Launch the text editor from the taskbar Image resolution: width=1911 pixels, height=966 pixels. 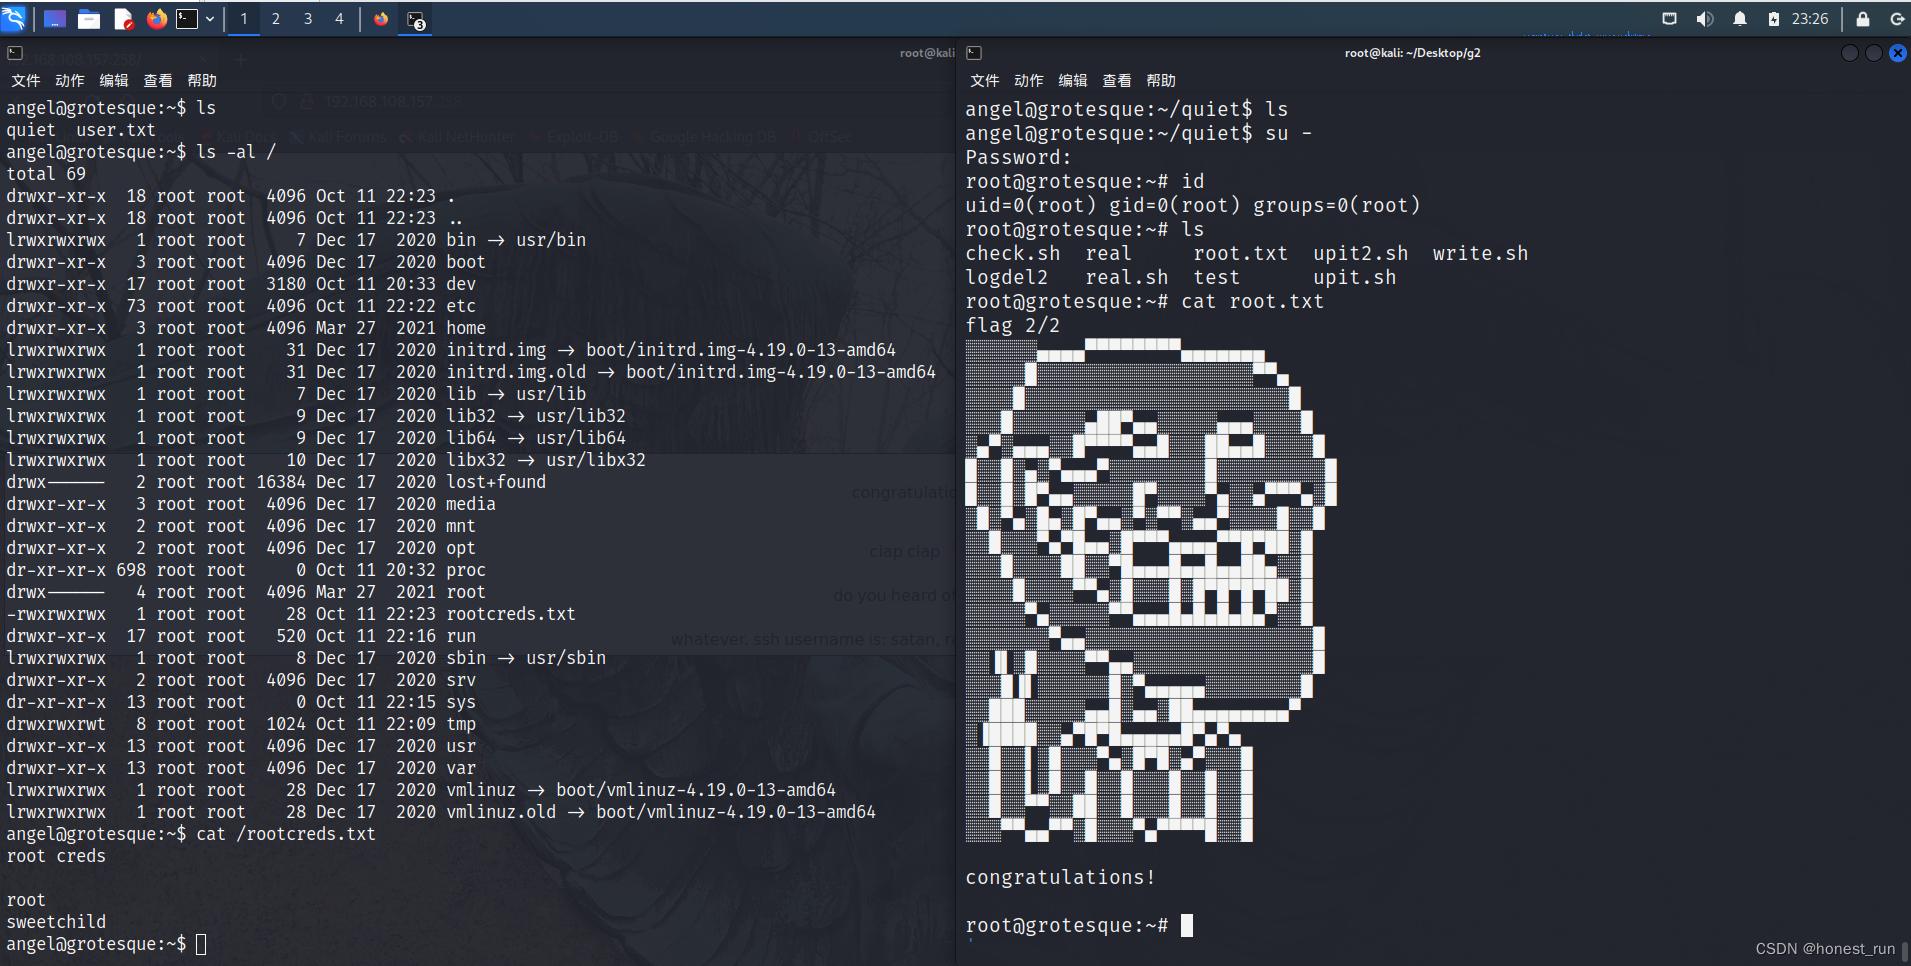click(x=124, y=18)
